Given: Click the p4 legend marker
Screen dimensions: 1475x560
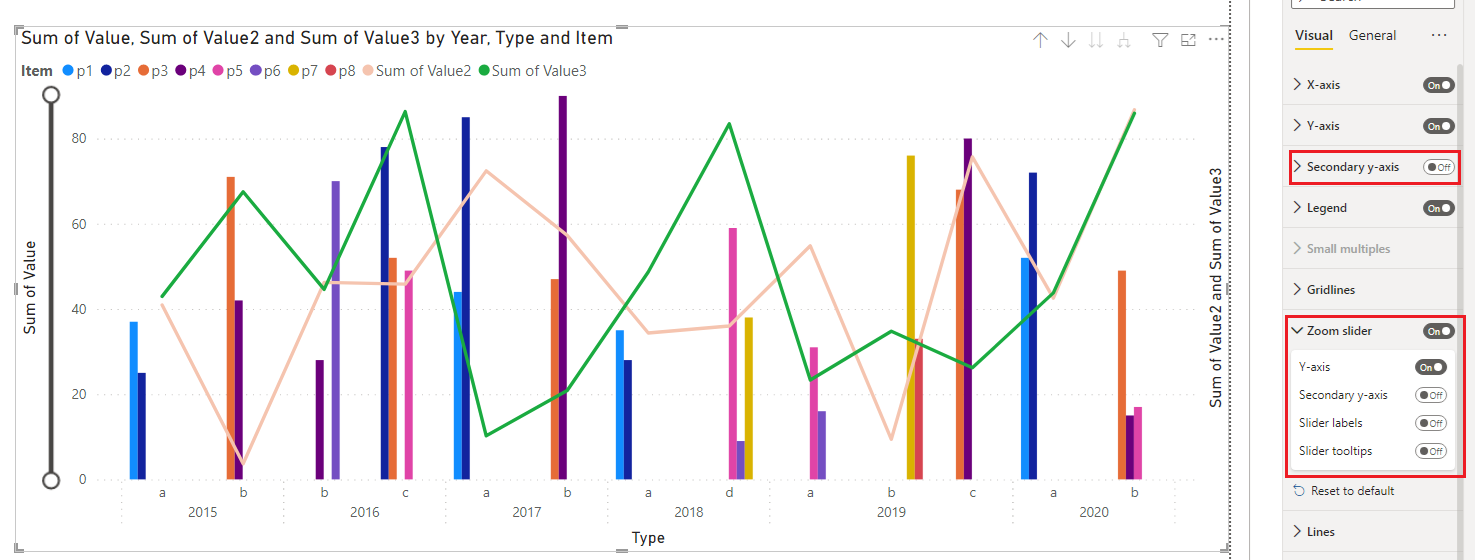Looking at the screenshot, I should point(181,71).
